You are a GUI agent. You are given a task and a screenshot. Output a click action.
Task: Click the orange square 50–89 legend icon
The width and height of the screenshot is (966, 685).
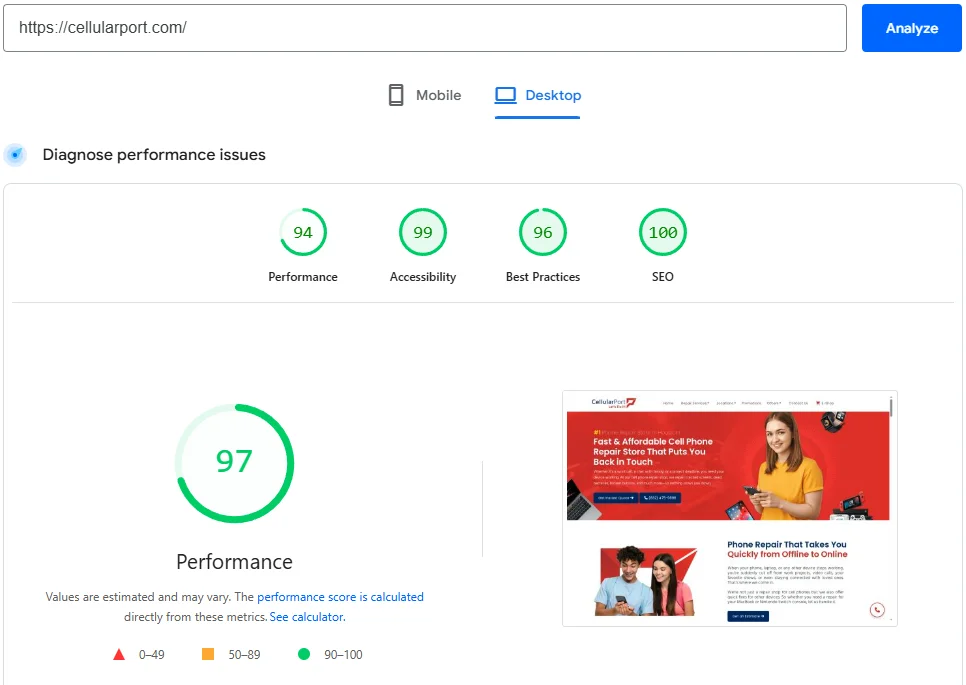pyautogui.click(x=208, y=655)
